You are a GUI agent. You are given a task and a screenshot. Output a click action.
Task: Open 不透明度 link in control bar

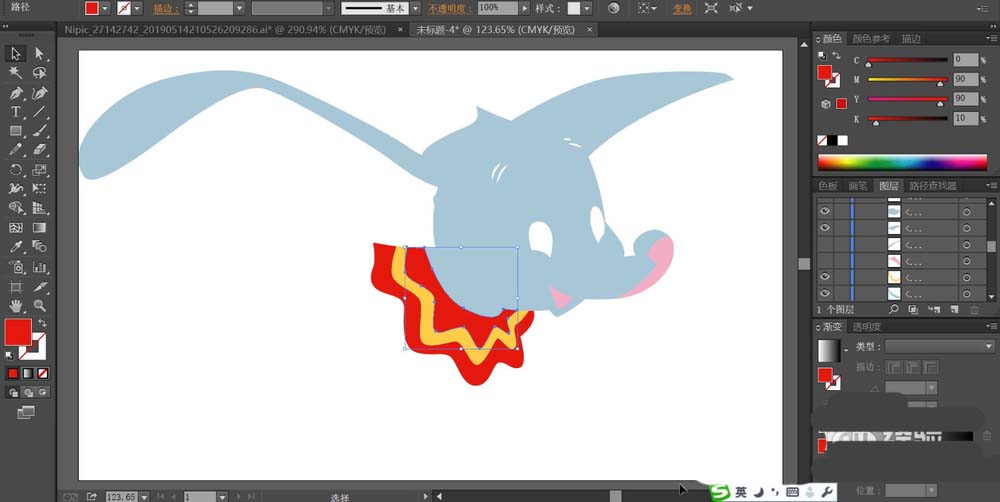coord(450,9)
